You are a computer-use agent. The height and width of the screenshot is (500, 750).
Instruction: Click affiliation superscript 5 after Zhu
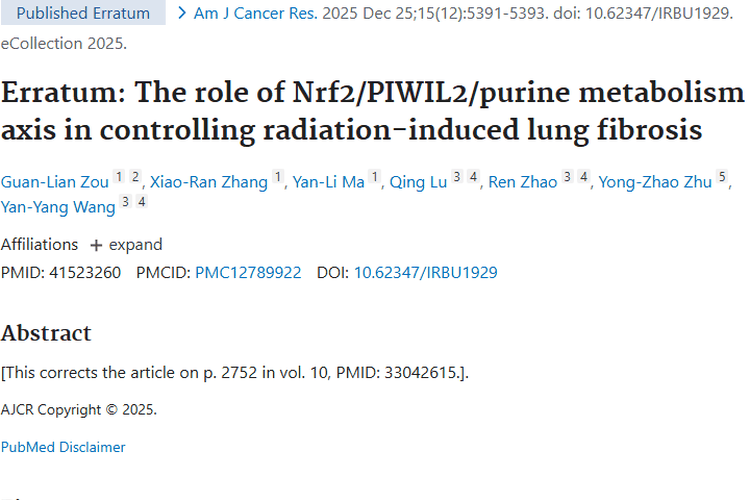point(725,178)
